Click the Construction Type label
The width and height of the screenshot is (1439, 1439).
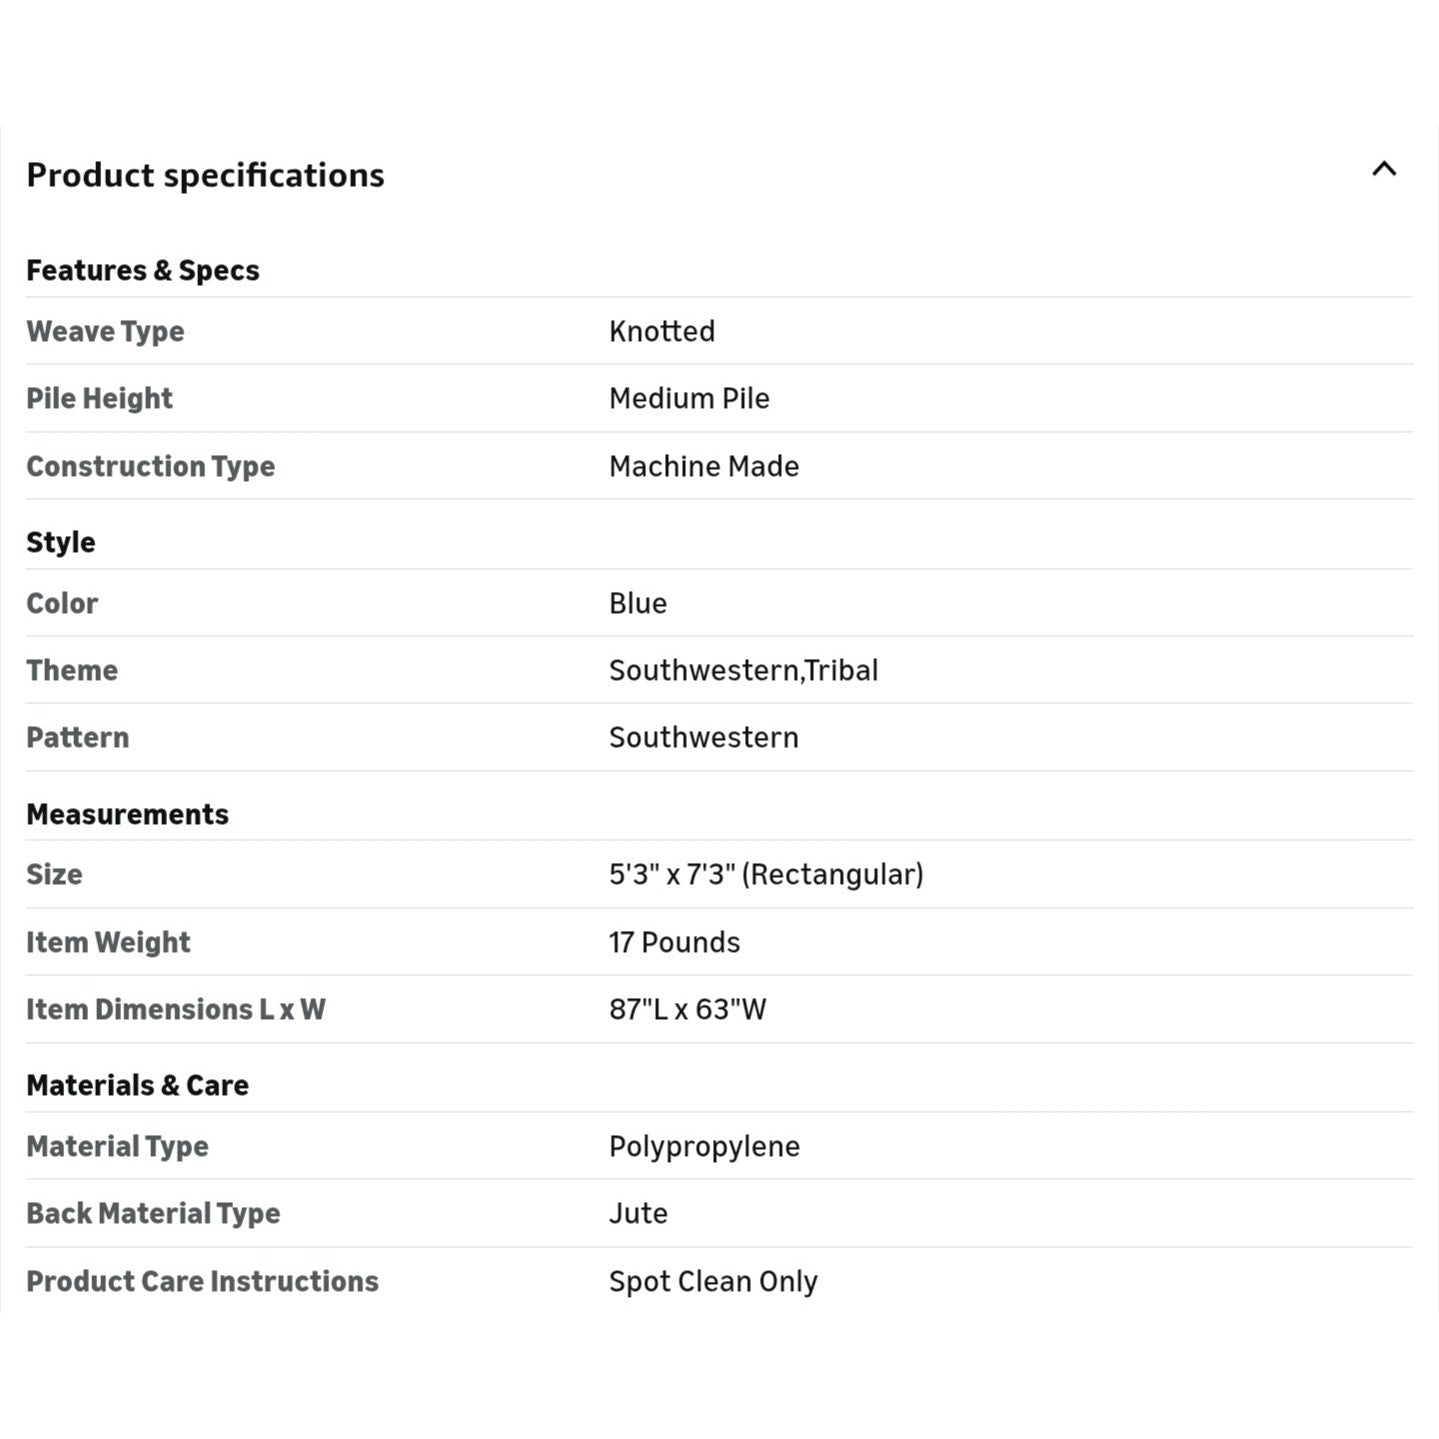coord(150,466)
